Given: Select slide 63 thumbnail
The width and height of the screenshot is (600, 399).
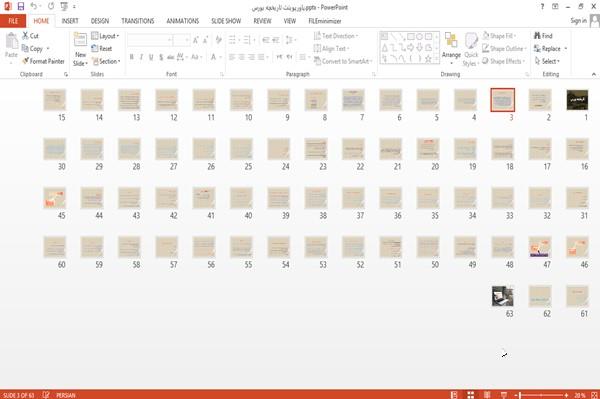Looking at the screenshot, I should click(502, 296).
